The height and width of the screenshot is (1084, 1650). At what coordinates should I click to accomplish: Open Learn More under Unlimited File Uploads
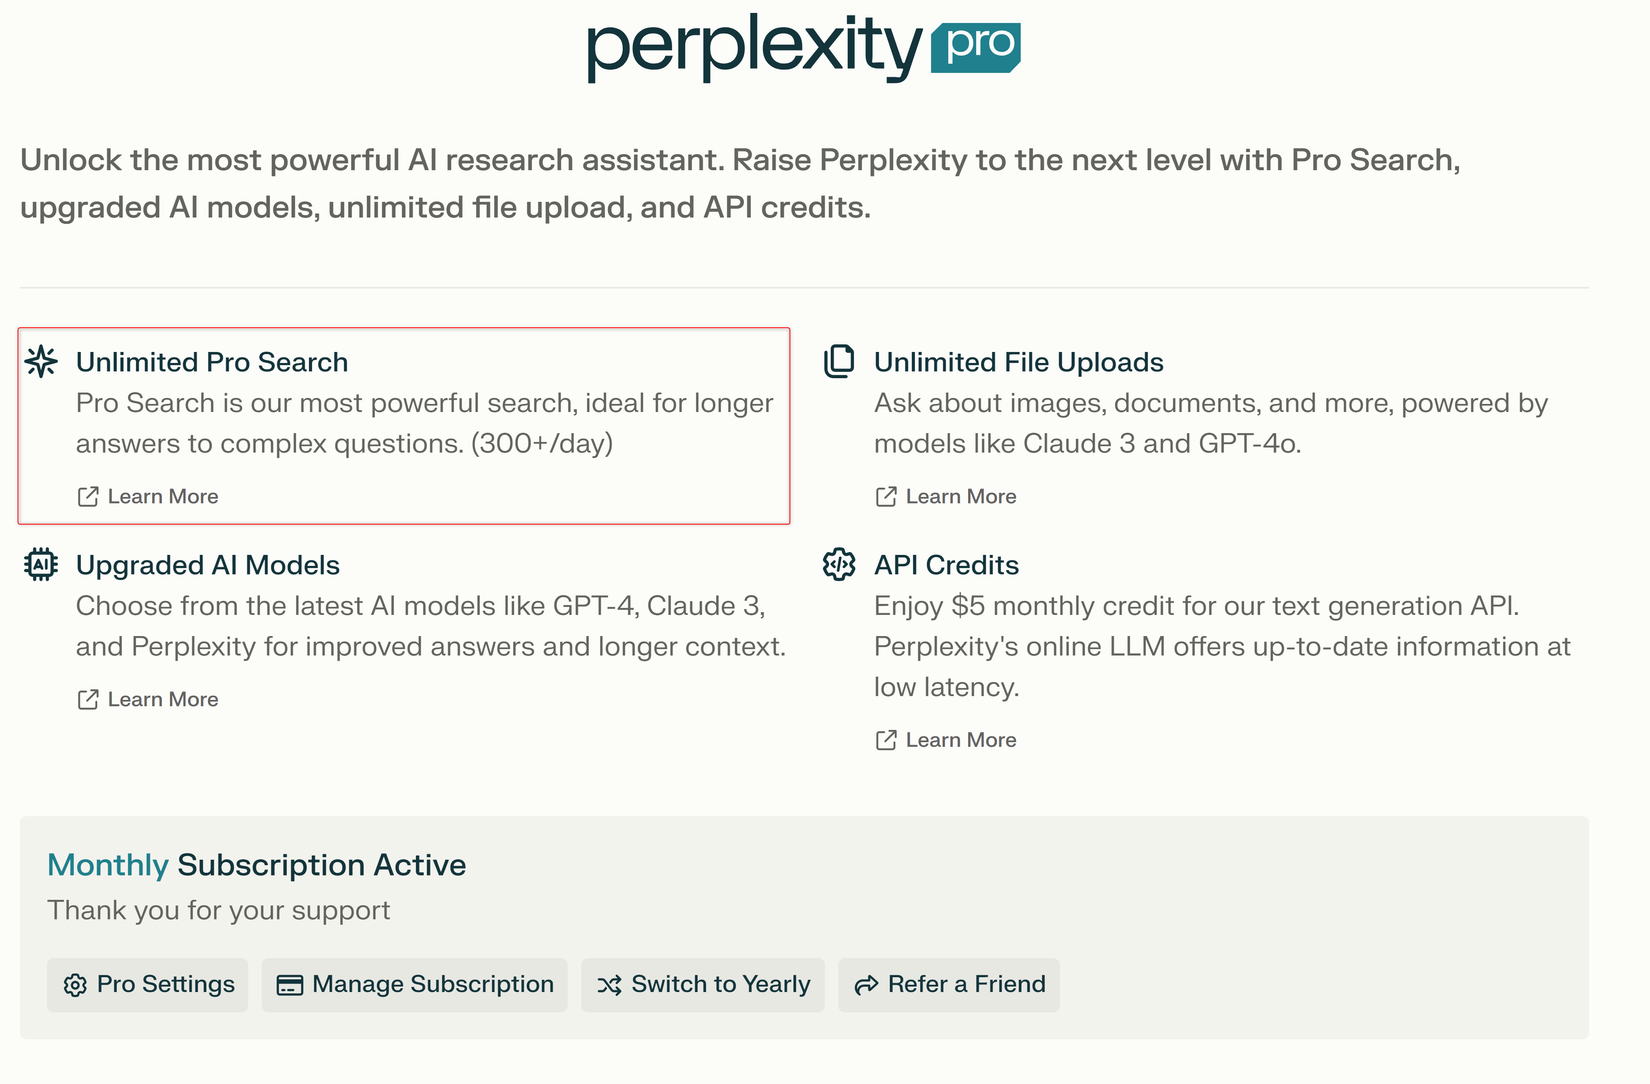(961, 496)
